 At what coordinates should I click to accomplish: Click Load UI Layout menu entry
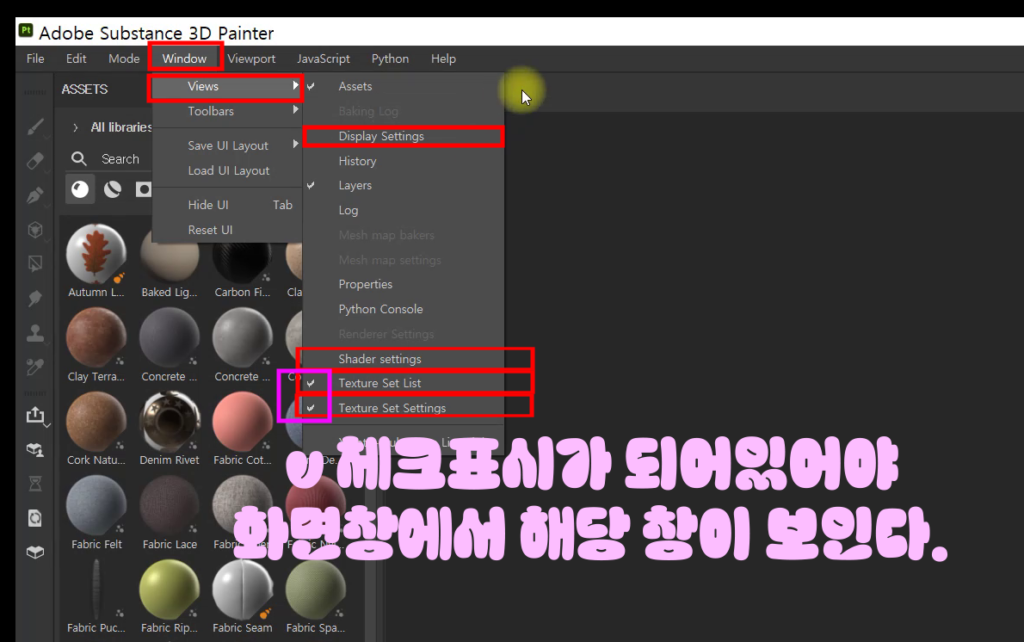(227, 170)
